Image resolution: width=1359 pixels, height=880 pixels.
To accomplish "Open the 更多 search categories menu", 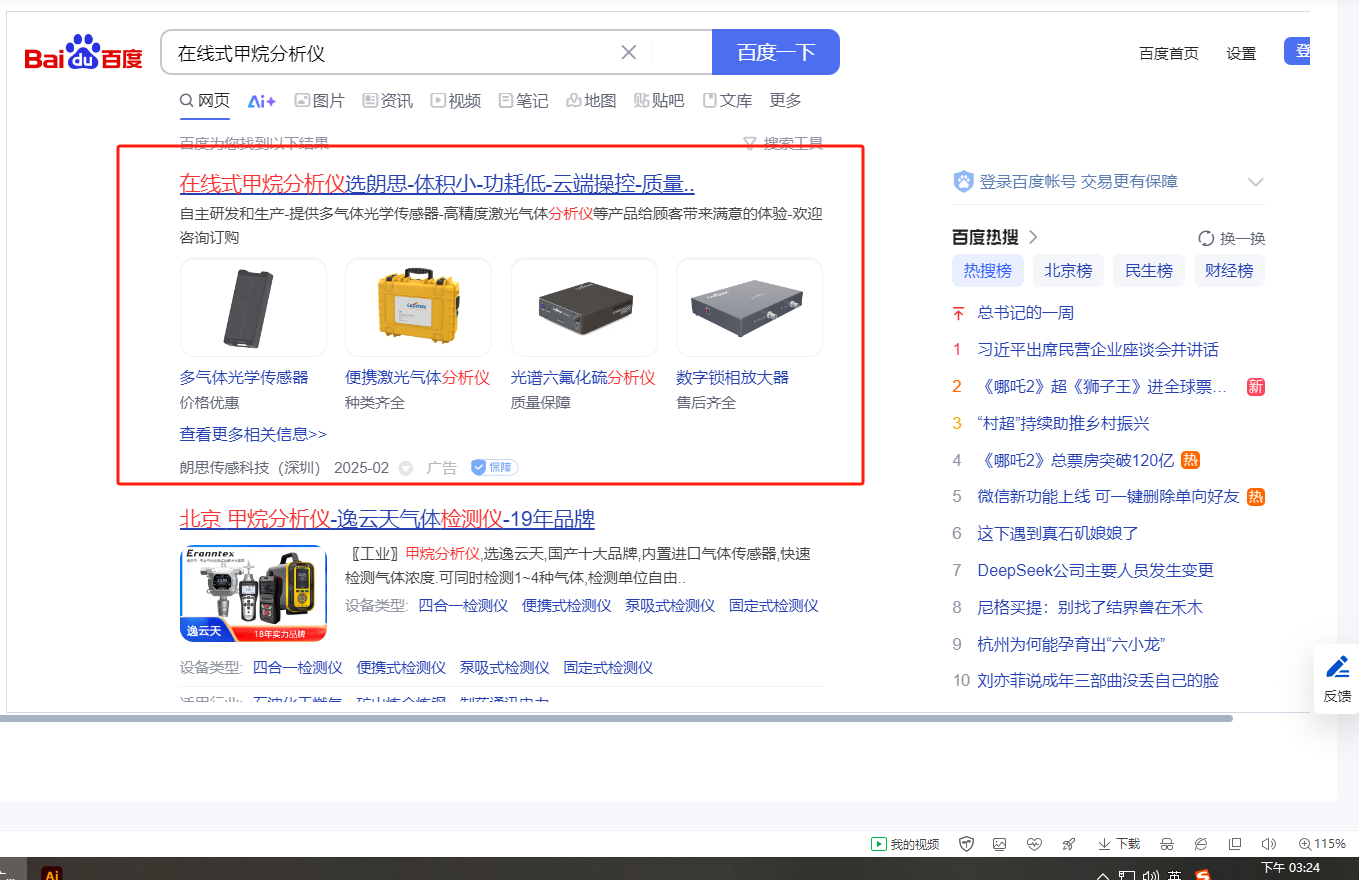I will click(785, 101).
